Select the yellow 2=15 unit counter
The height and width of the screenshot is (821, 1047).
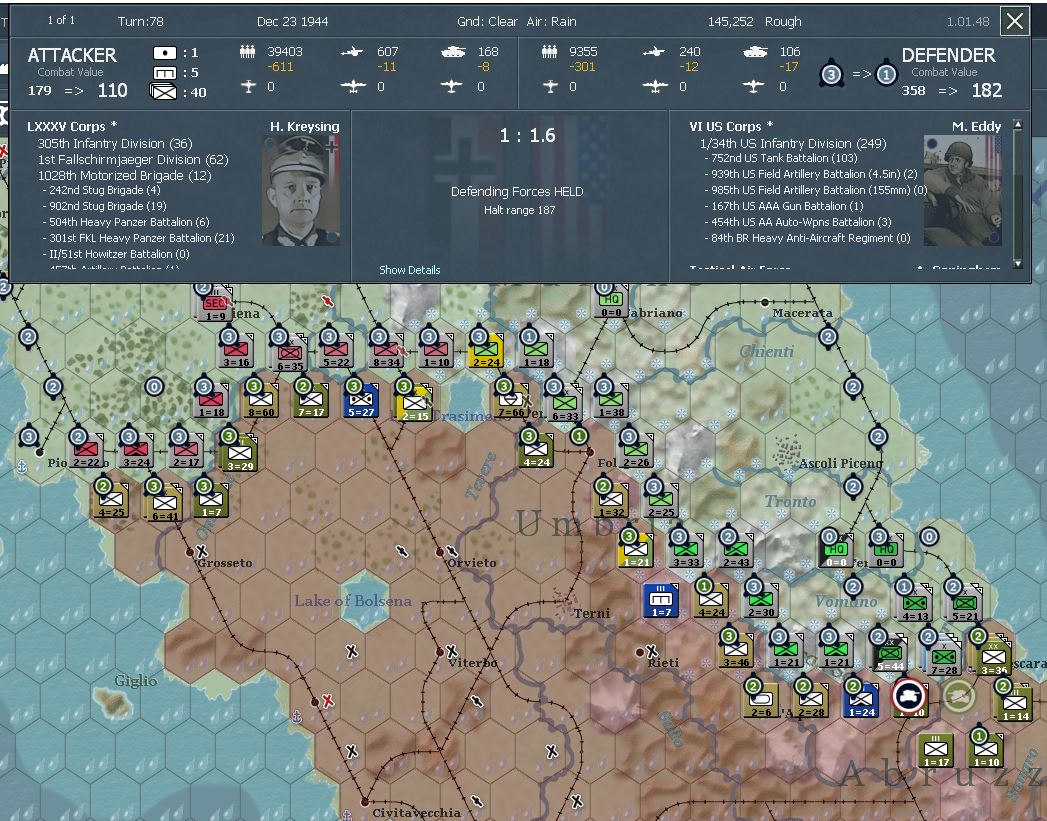[414, 404]
